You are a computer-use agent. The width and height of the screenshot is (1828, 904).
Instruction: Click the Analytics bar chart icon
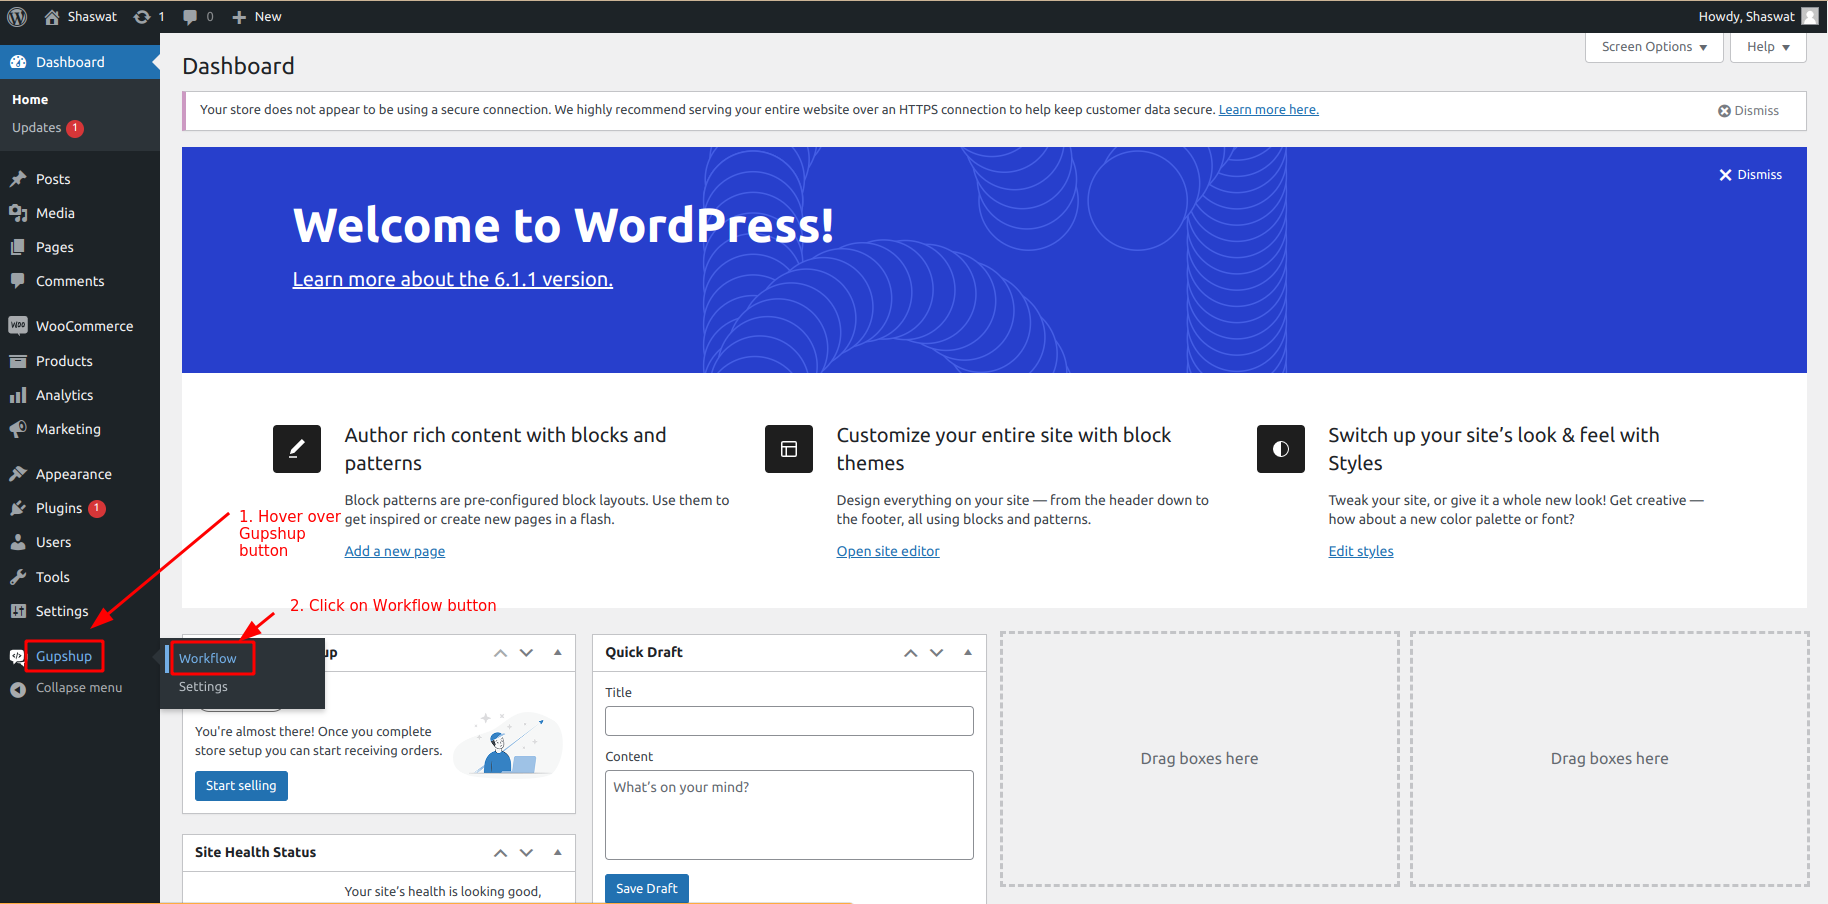(18, 395)
